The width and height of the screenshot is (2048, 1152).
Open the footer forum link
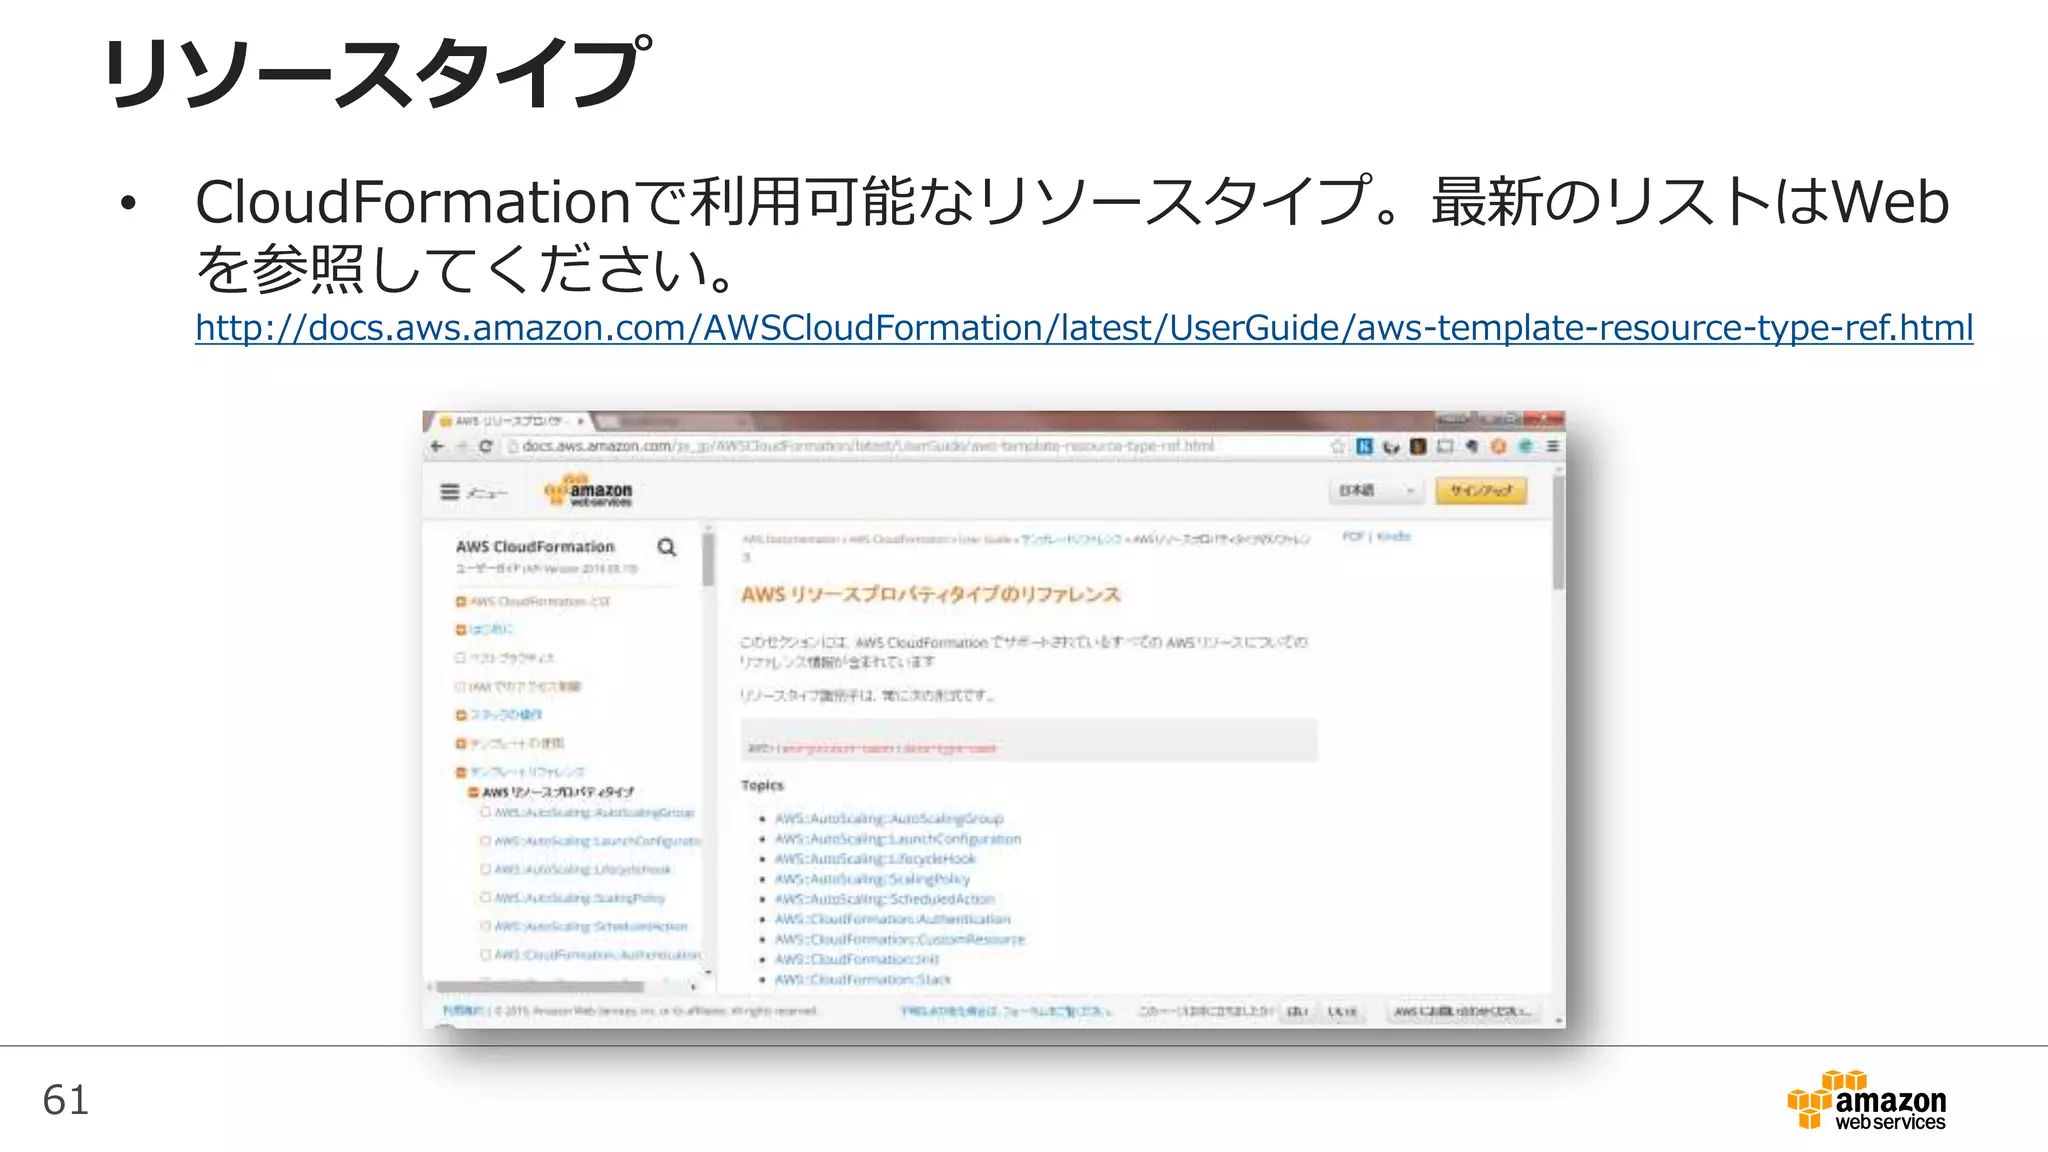[1005, 1011]
